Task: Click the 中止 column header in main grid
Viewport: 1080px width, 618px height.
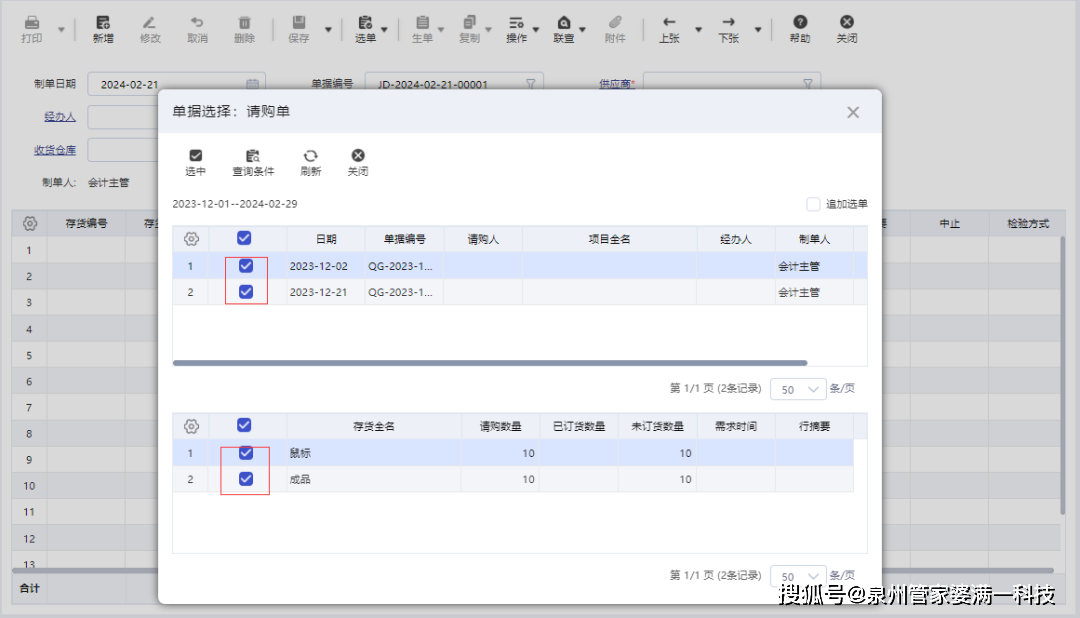Action: click(949, 223)
